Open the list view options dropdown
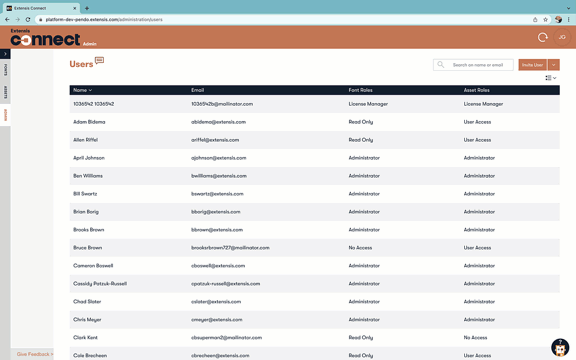This screenshot has height=360, width=576. click(x=551, y=78)
